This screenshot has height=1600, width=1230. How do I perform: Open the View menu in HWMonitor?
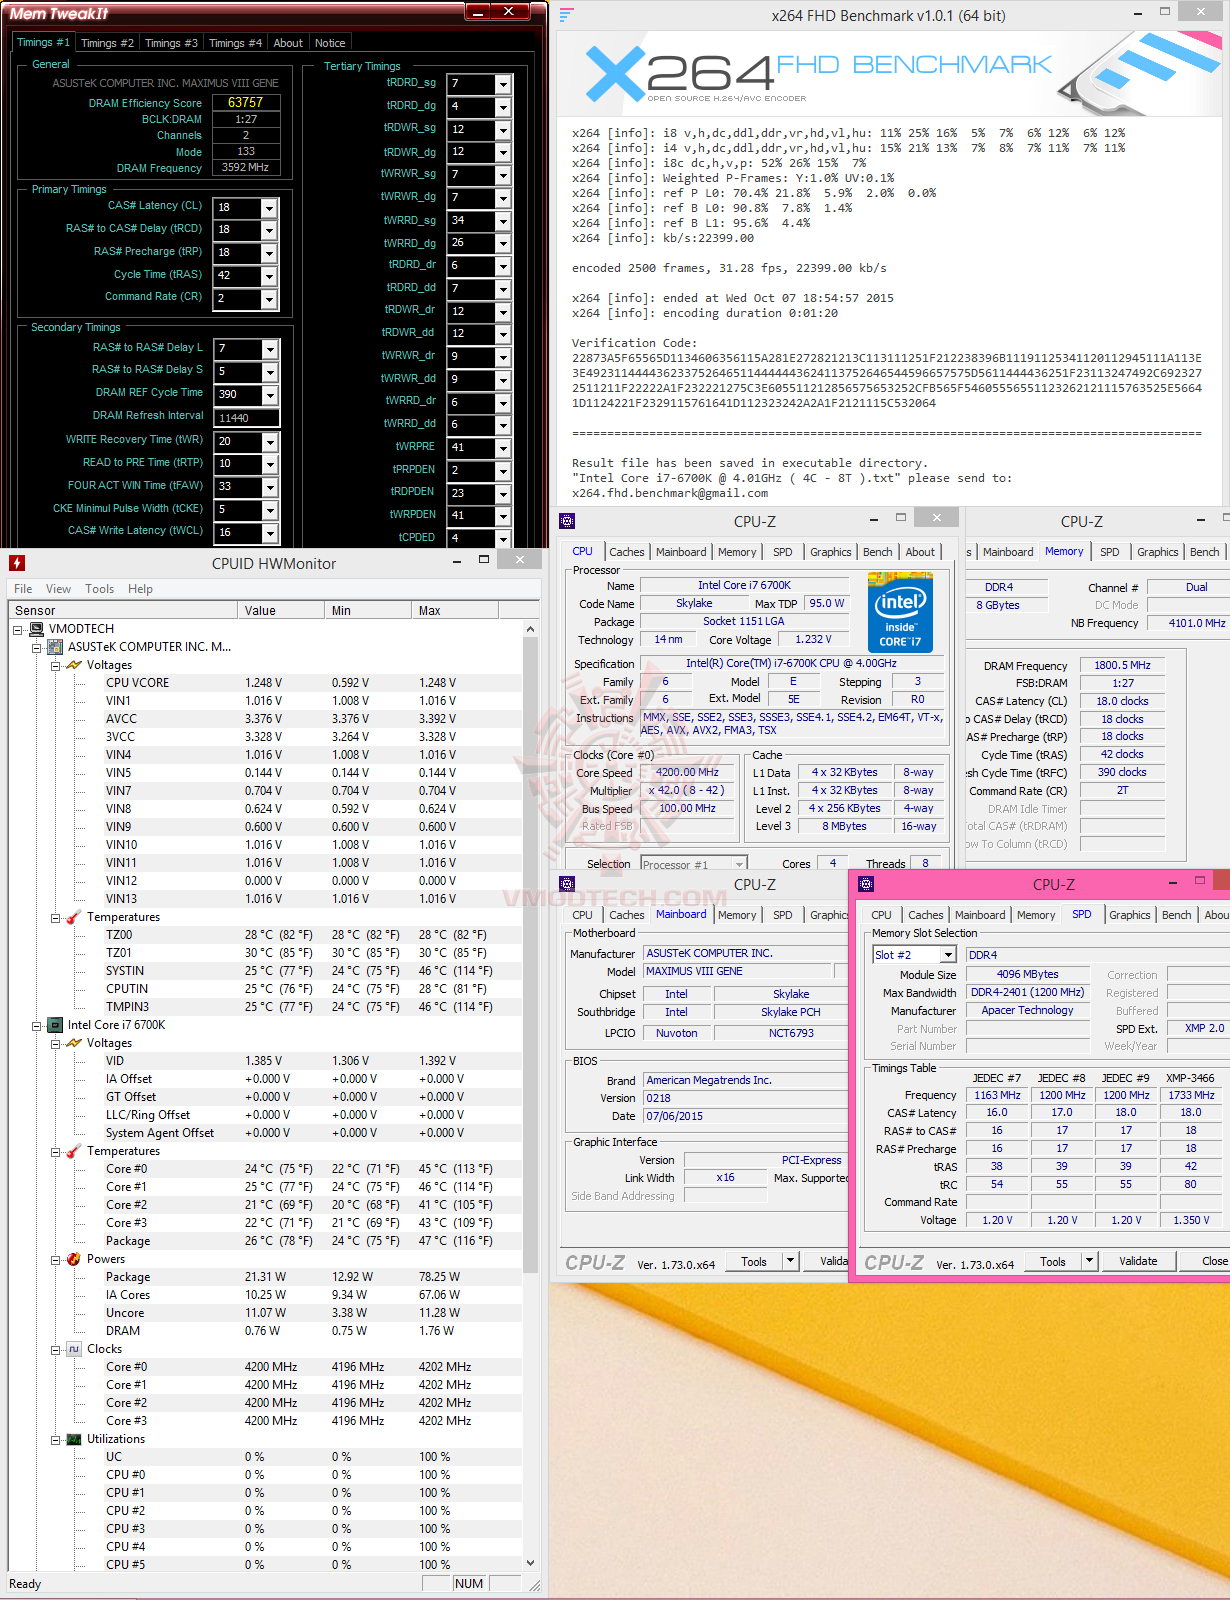58,589
